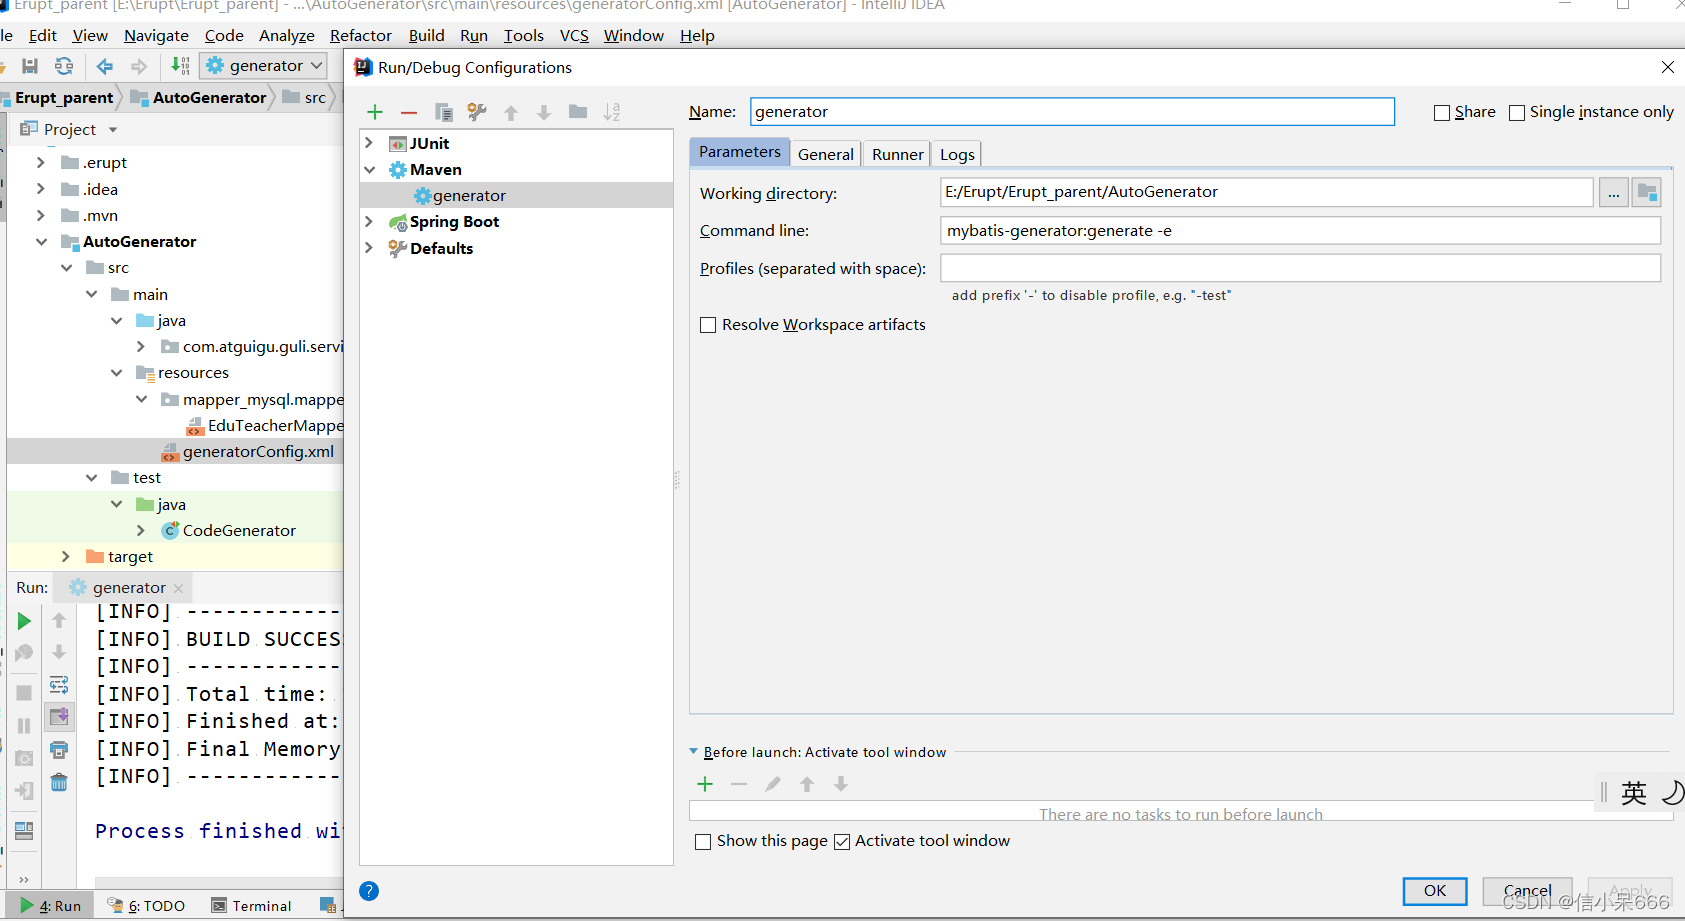Image resolution: width=1685 pixels, height=921 pixels.
Task: Click the Command line field
Action: tap(1300, 231)
